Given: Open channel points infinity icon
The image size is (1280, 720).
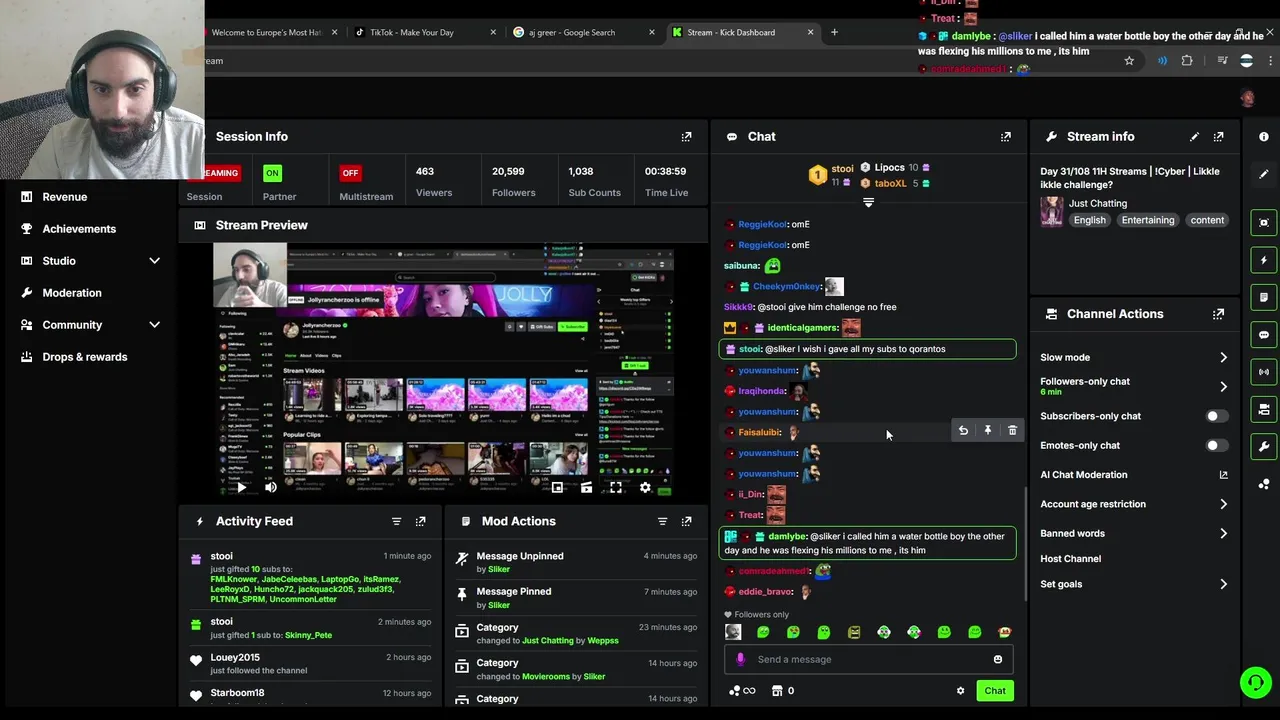Looking at the screenshot, I should click(x=742, y=691).
